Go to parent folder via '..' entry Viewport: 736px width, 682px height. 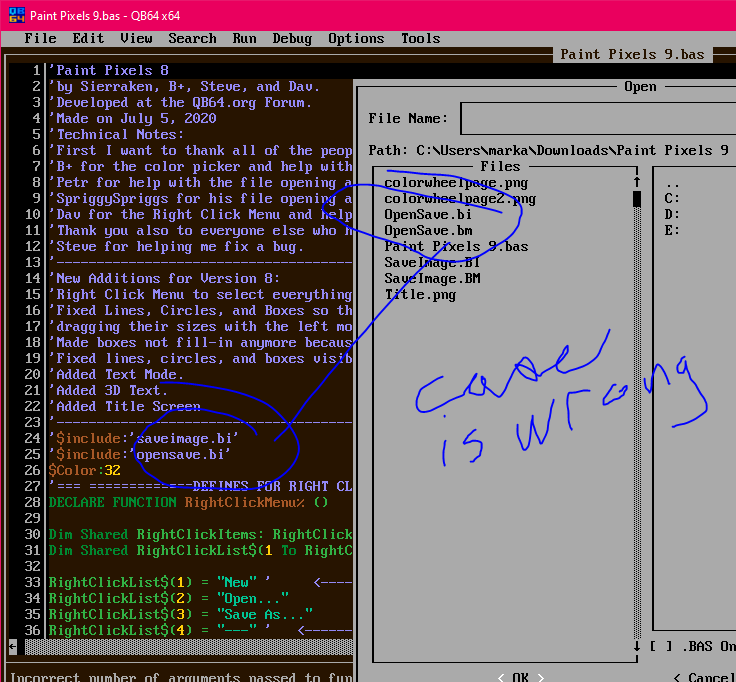[x=672, y=182]
